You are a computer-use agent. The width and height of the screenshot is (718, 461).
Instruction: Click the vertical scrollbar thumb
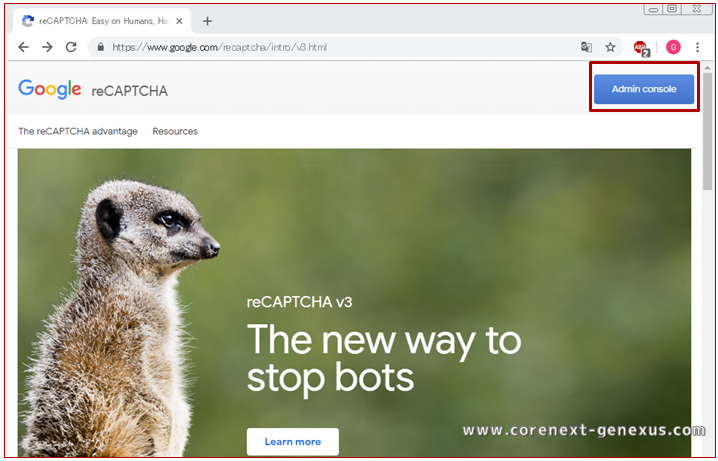click(708, 130)
